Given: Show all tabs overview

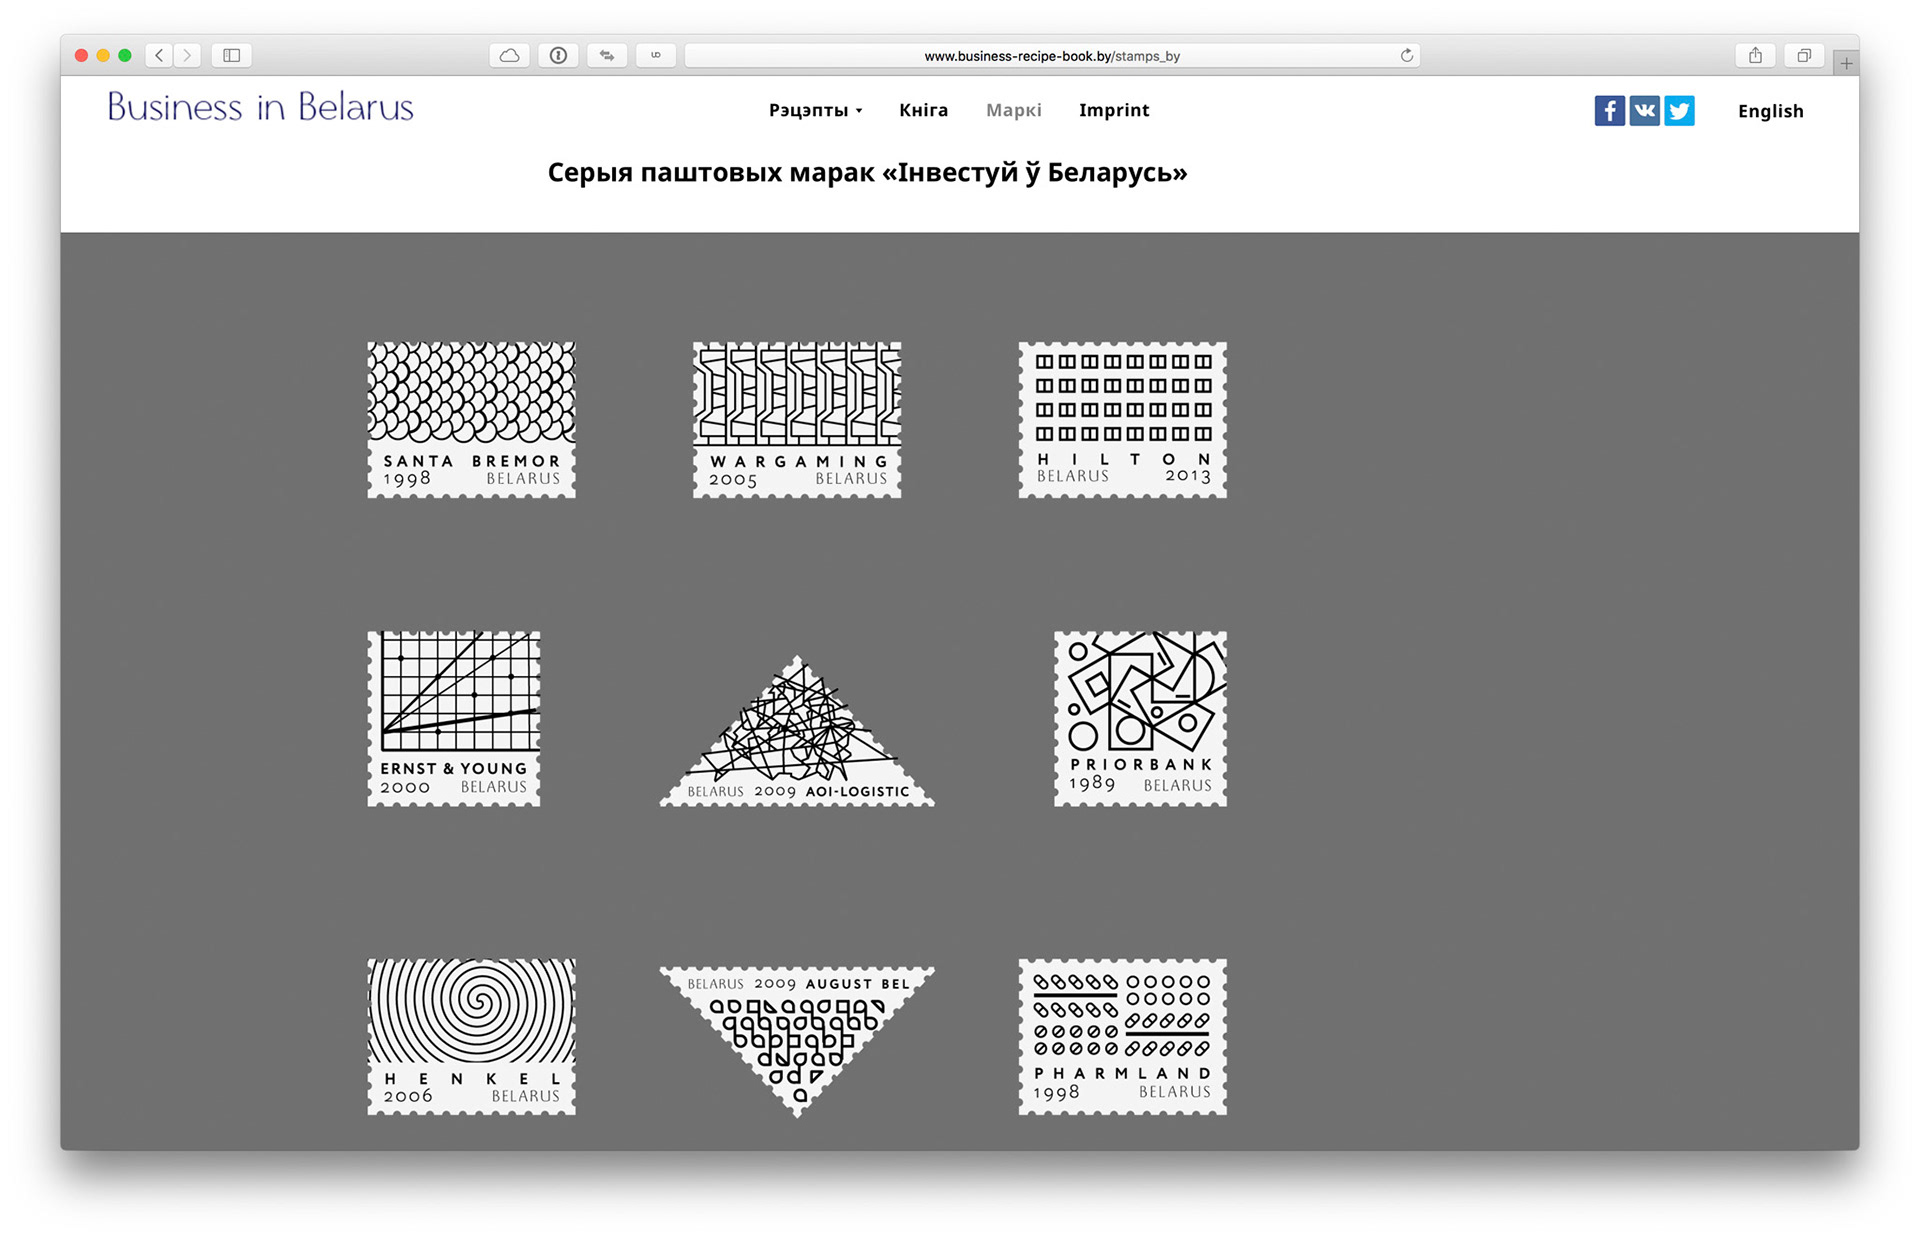Looking at the screenshot, I should click(x=1804, y=55).
